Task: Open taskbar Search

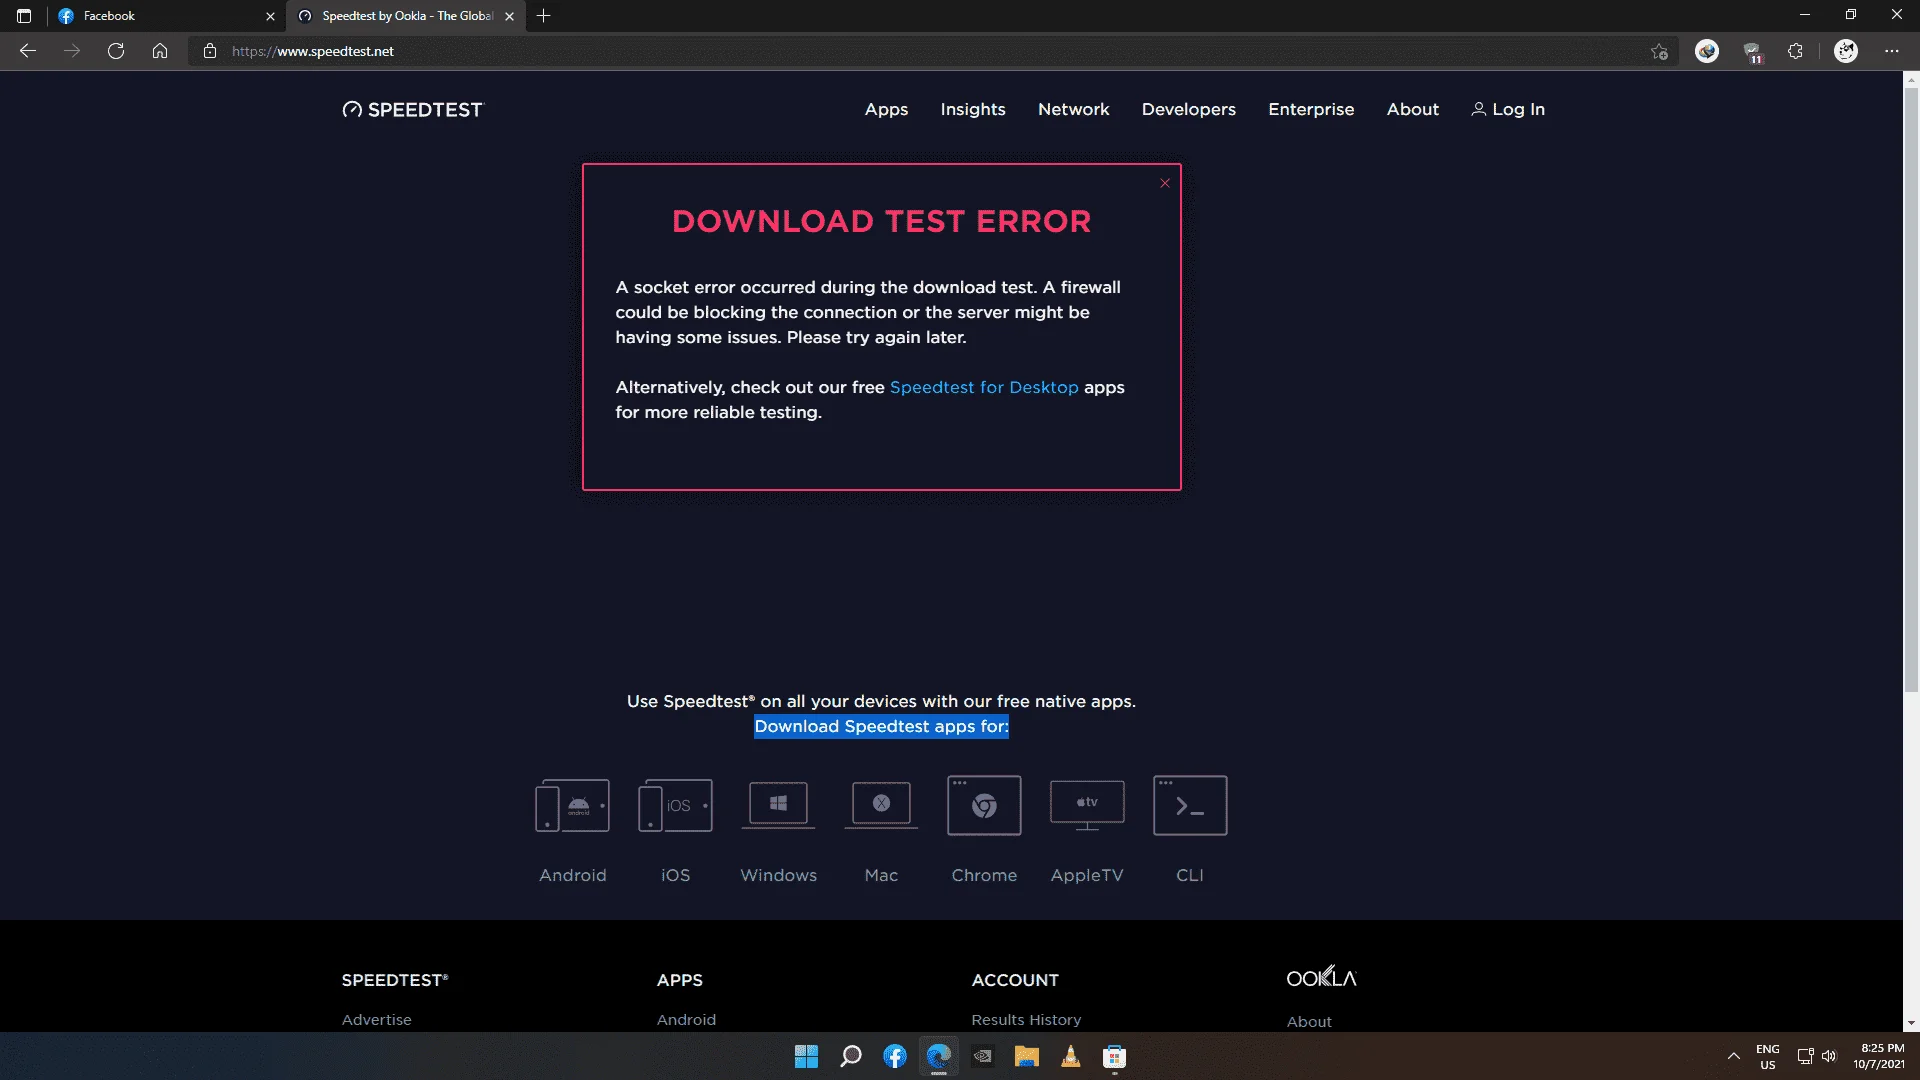Action: [851, 1057]
